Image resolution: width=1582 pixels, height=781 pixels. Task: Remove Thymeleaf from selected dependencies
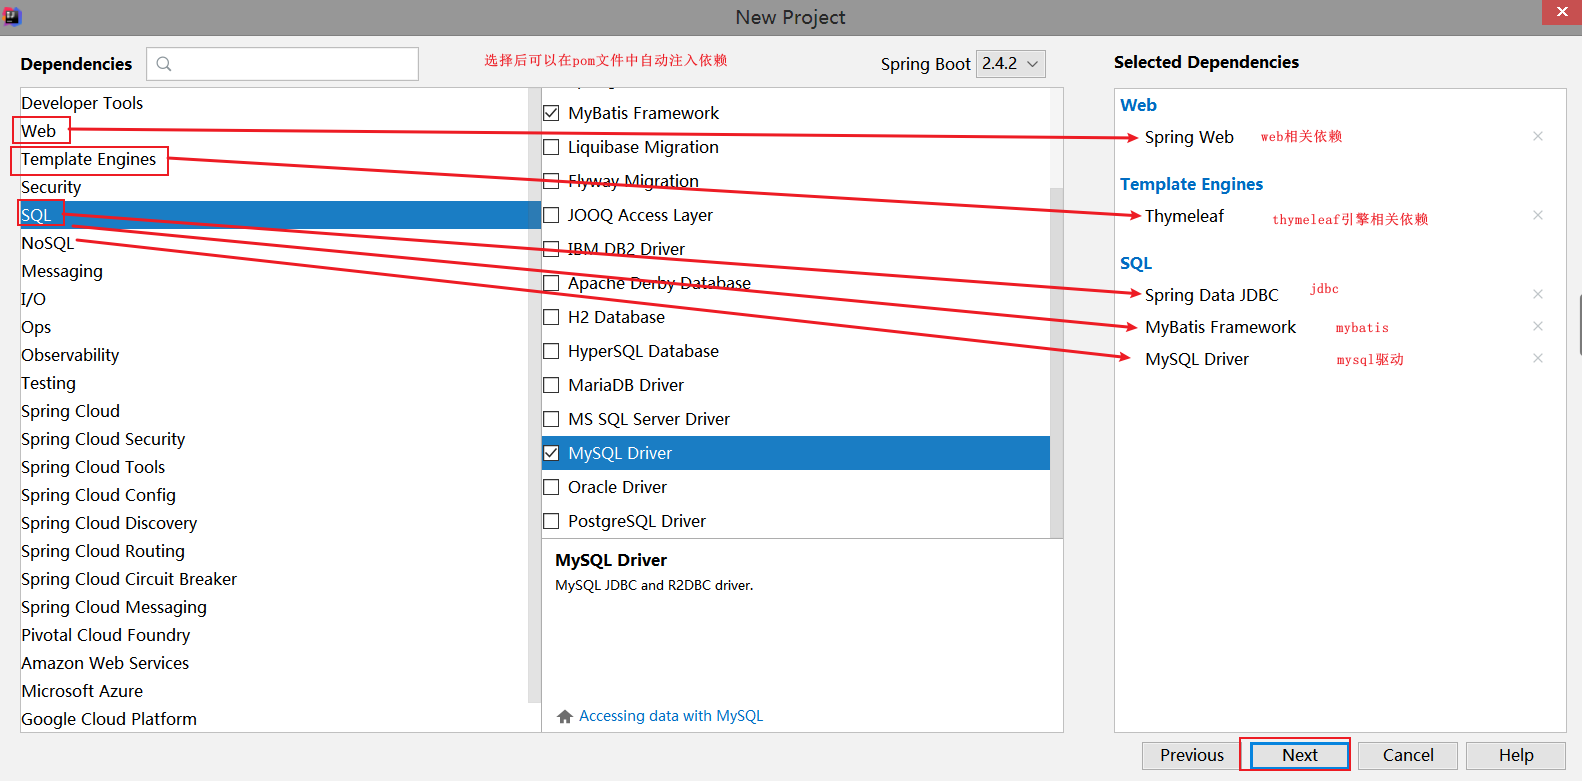pos(1538,215)
